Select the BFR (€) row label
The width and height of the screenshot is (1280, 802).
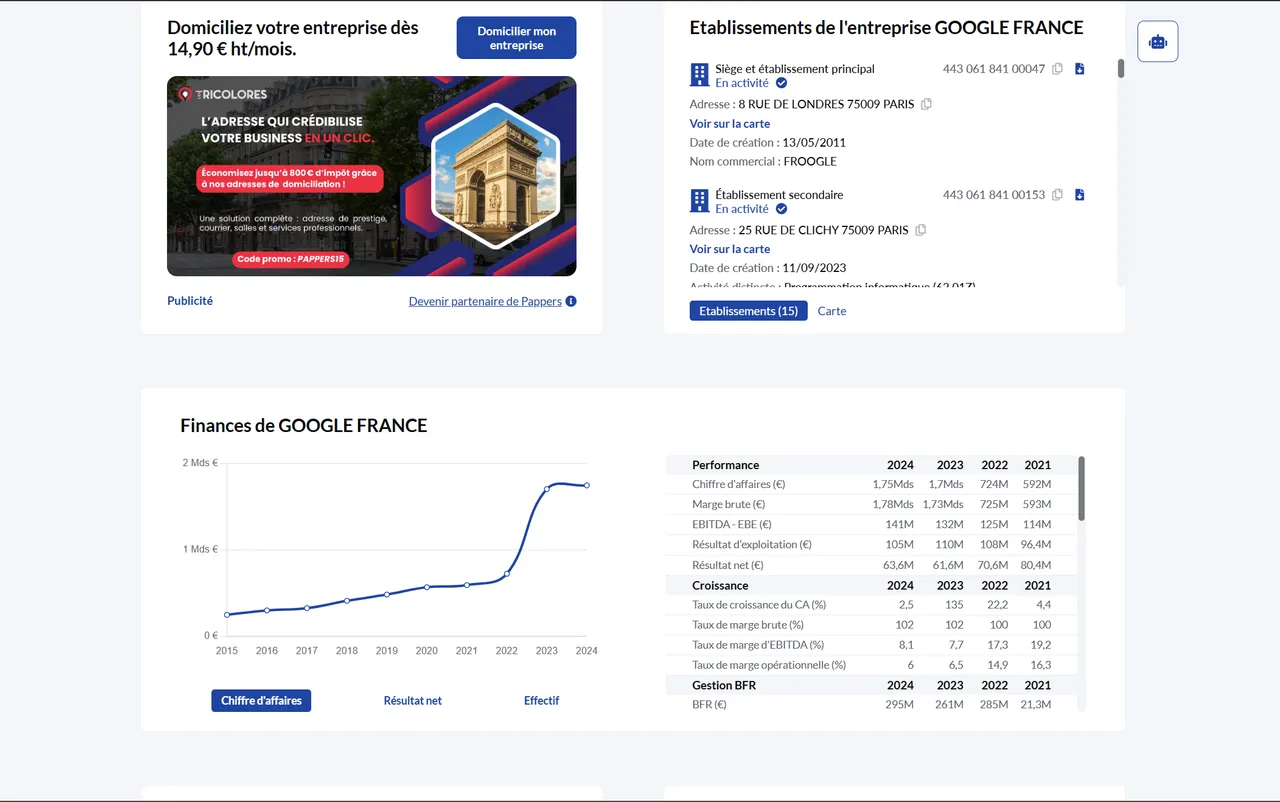tap(709, 705)
